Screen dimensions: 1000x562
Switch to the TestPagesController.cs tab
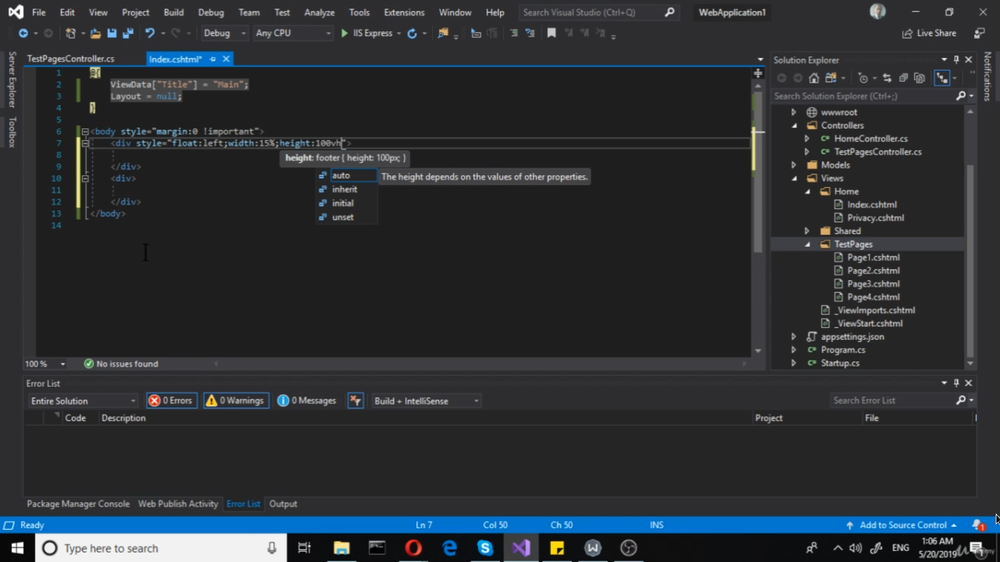click(70, 59)
